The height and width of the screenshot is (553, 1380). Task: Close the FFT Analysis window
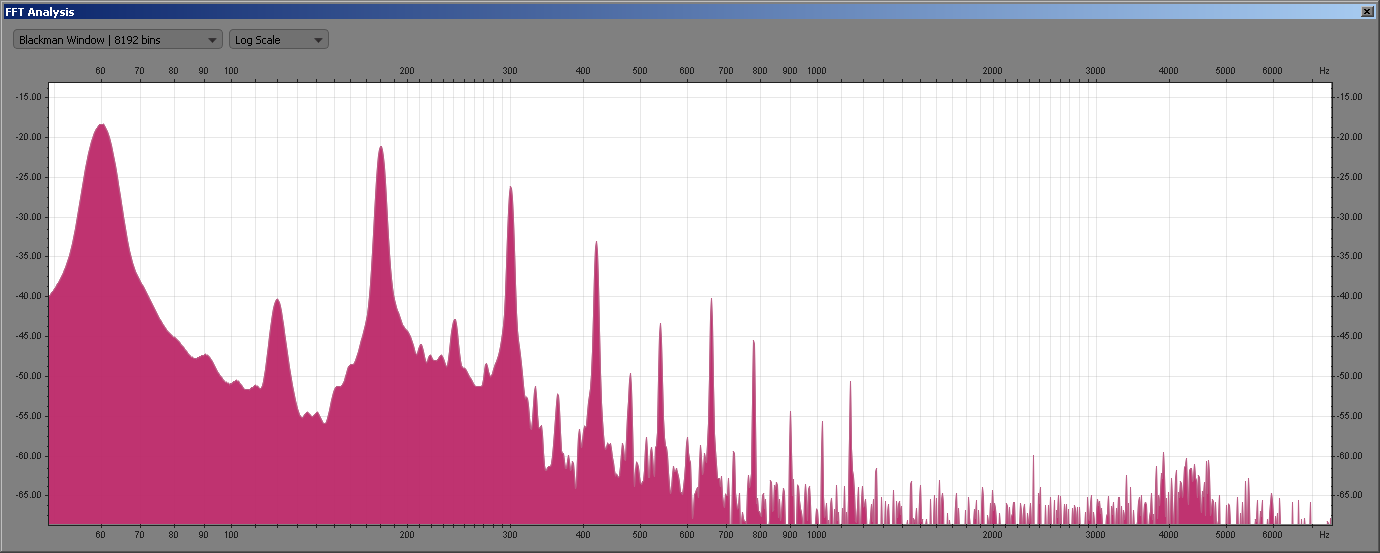click(x=1367, y=11)
